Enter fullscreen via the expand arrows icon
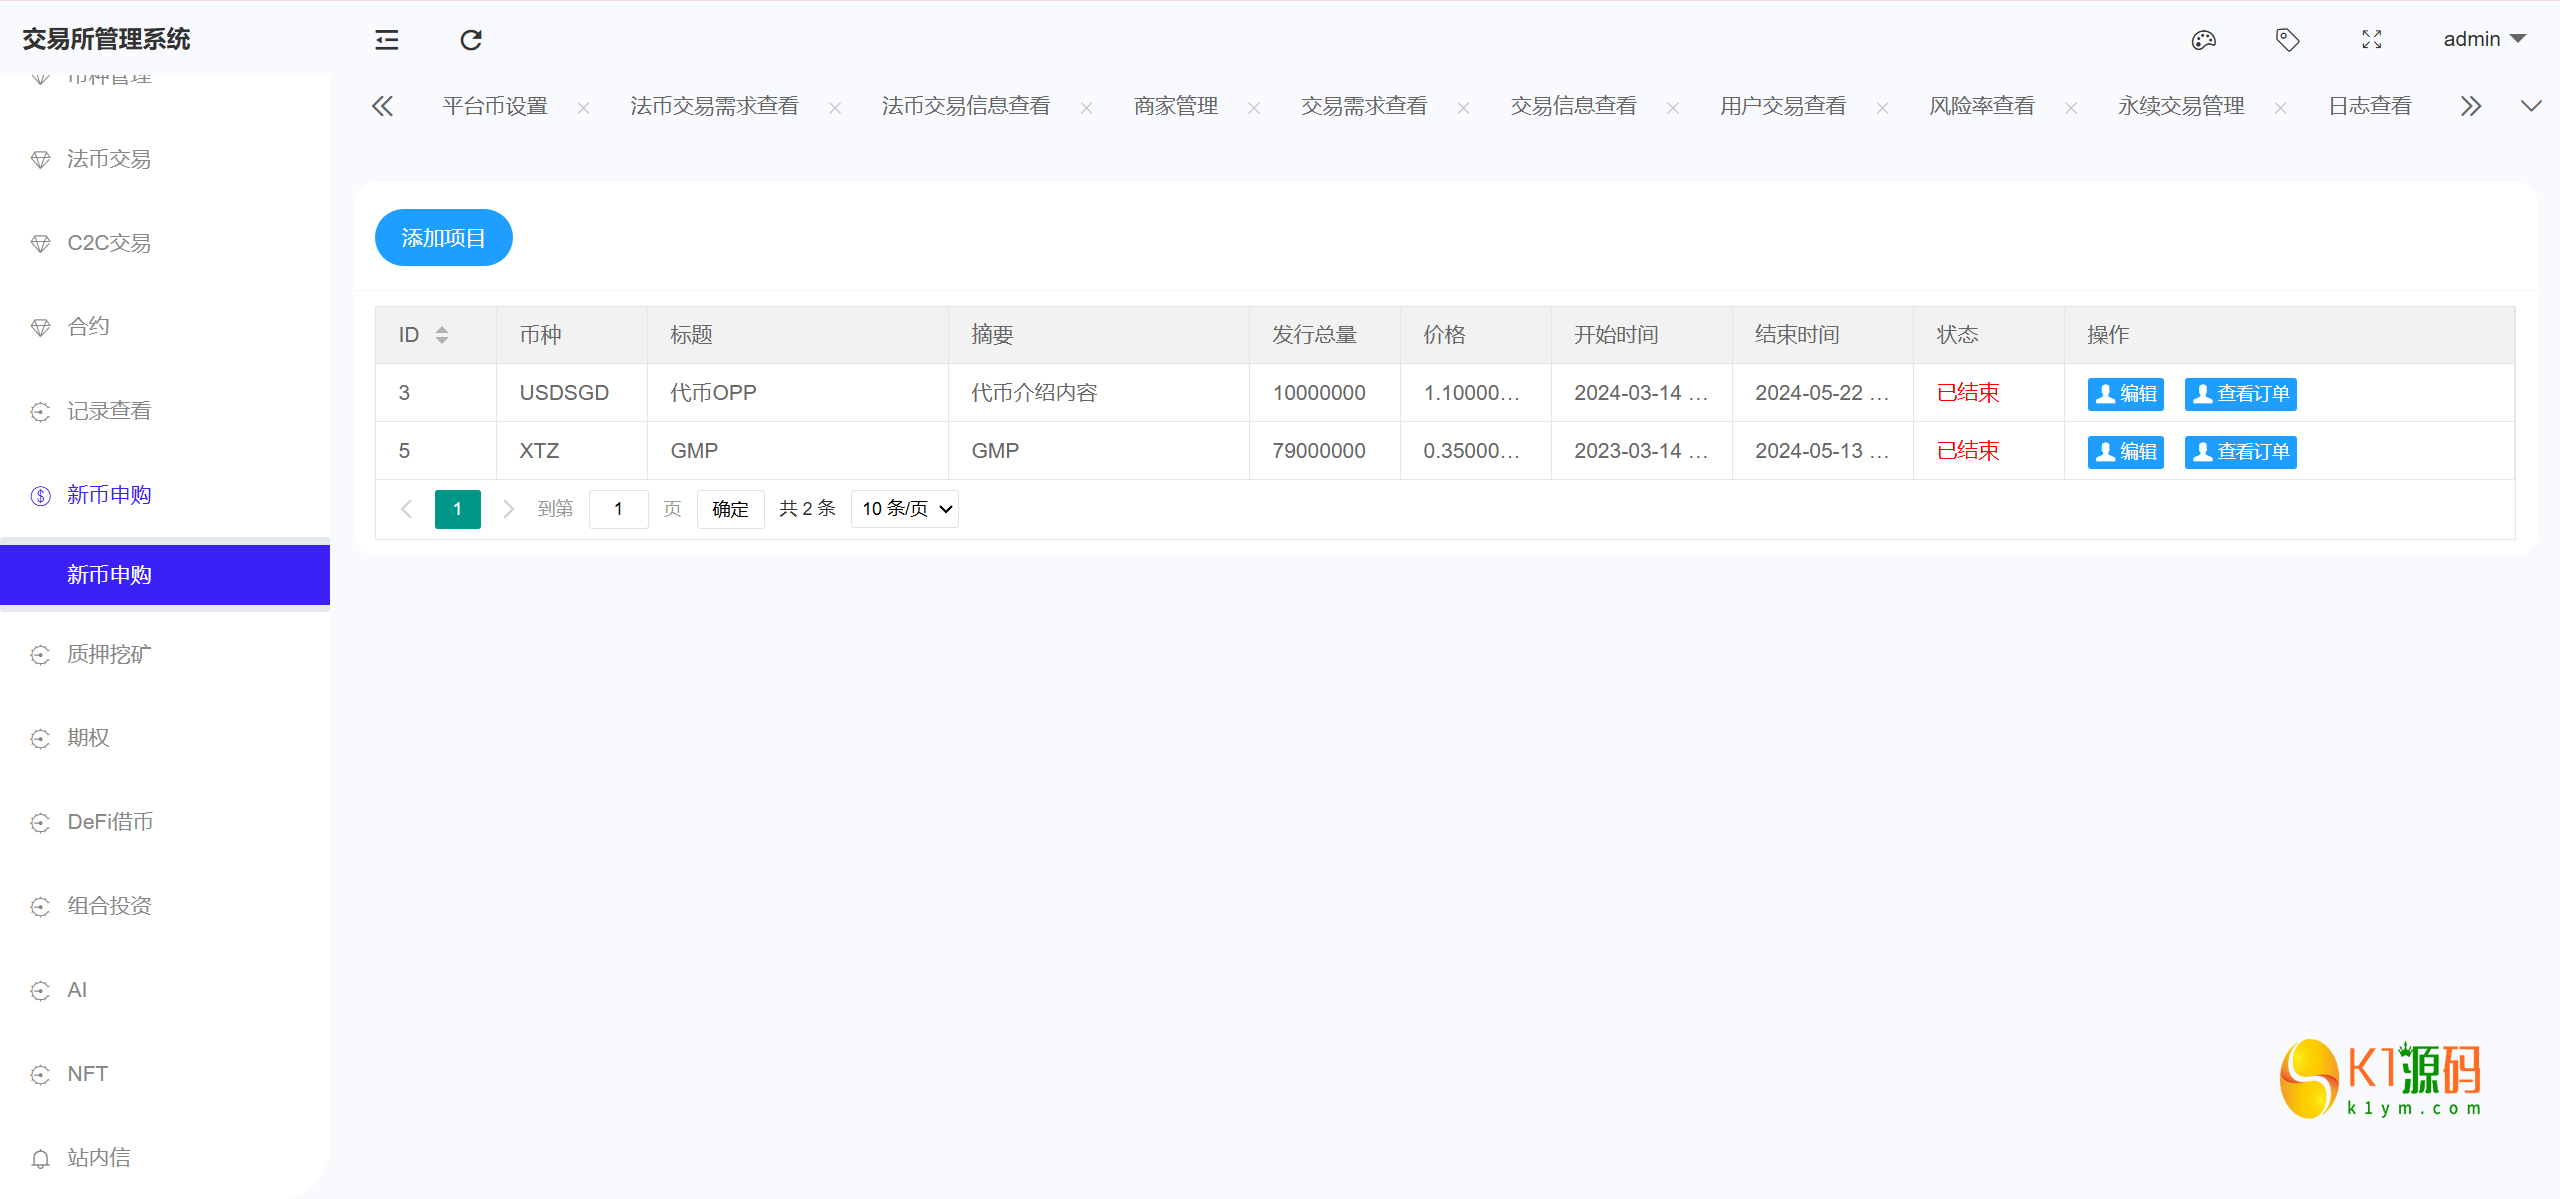This screenshot has width=2560, height=1199. [2372, 39]
